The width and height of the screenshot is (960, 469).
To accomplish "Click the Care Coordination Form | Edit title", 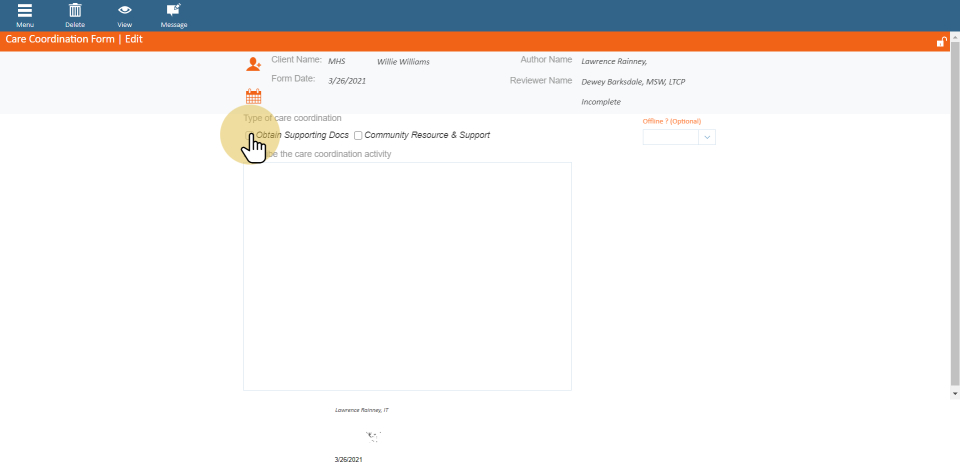I will pyautogui.click(x=60, y=39).
